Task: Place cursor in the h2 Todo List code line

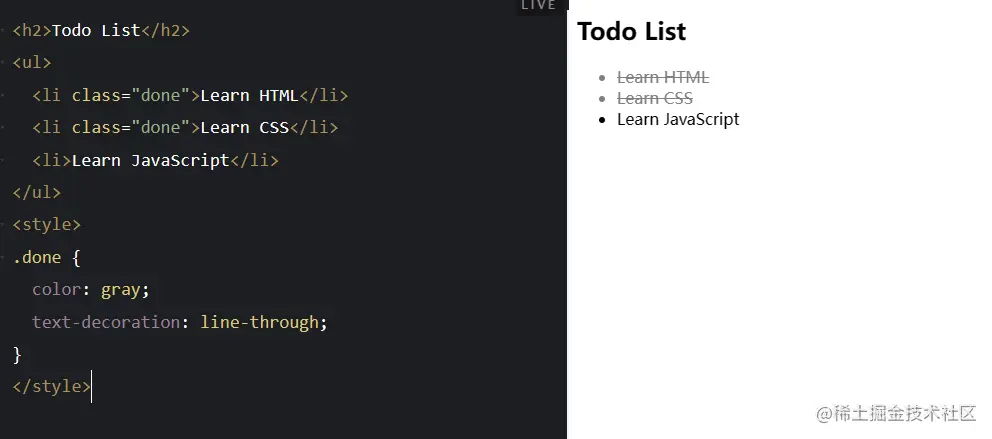Action: click(100, 30)
